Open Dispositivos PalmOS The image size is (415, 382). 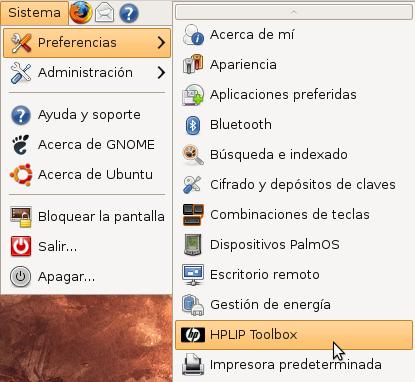click(294, 245)
